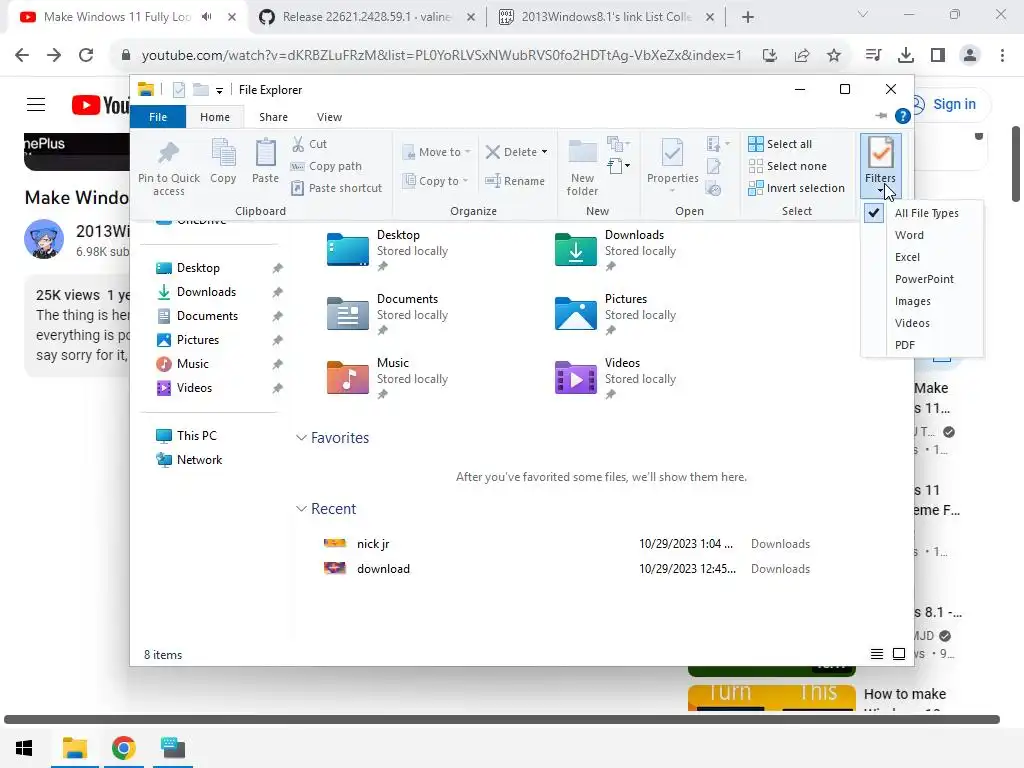Viewport: 1024px width, 768px height.
Task: Click Chrome icon on the taskbar
Action: pos(123,748)
